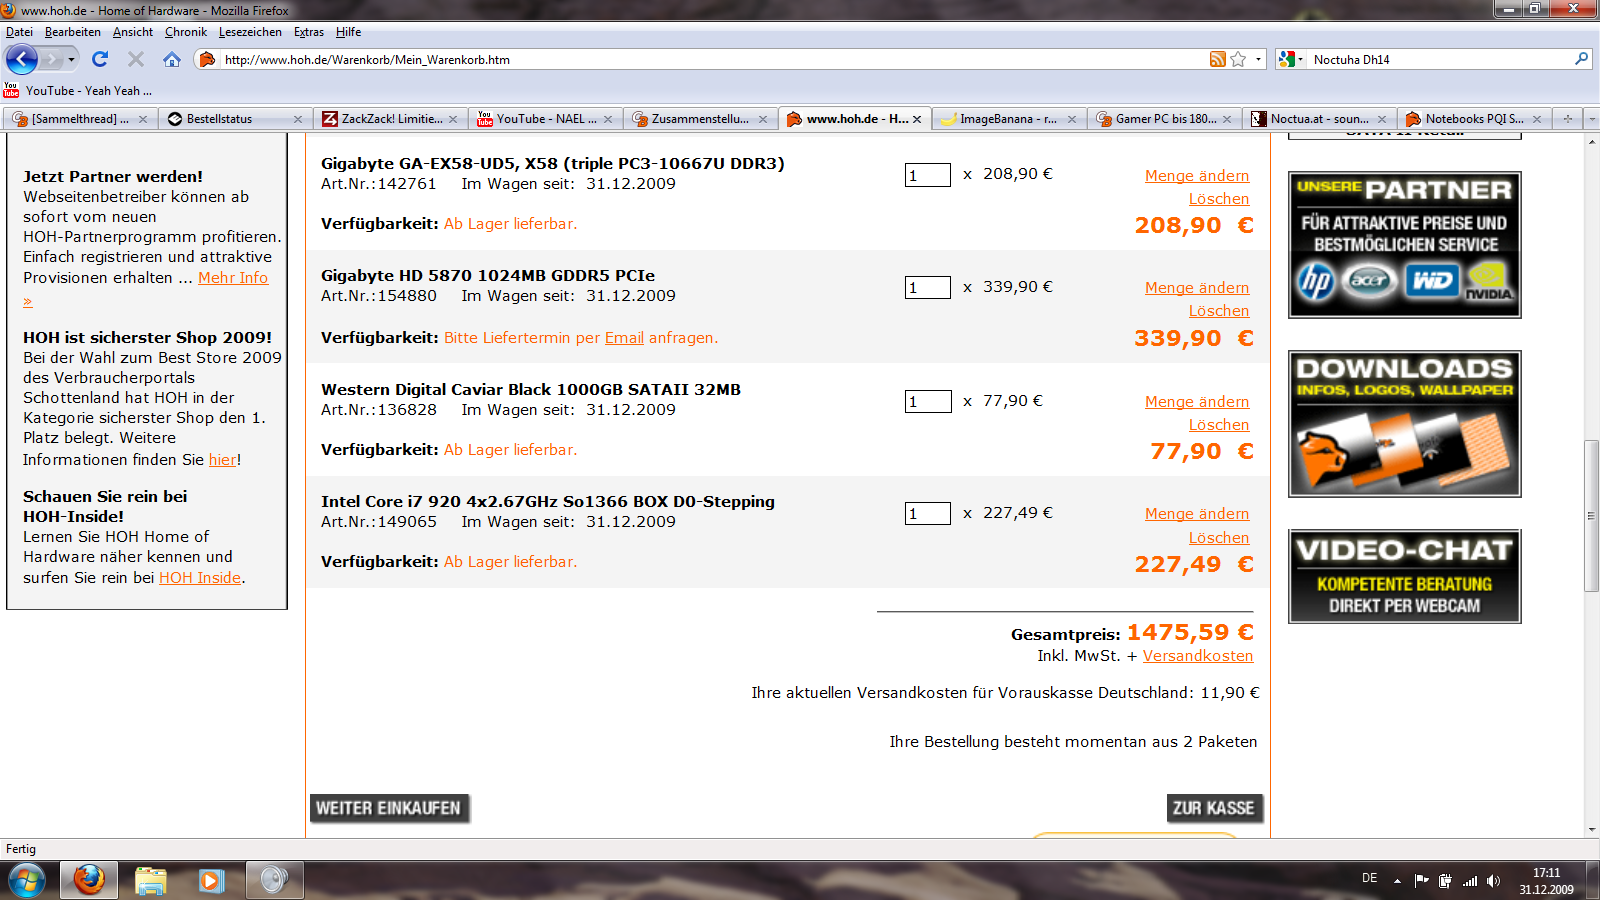Switch to the ImageBanana tab
Screen dimensions: 1600x900
[x=1008, y=119]
